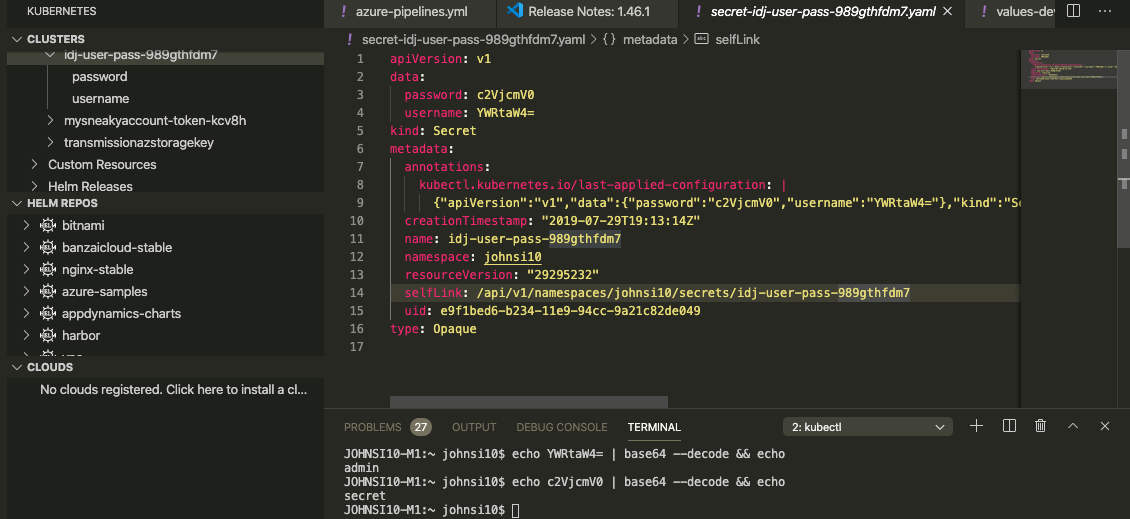The image size is (1130, 519).
Task: Click the VS Code icon on Release Notes tab
Action: coord(514,12)
